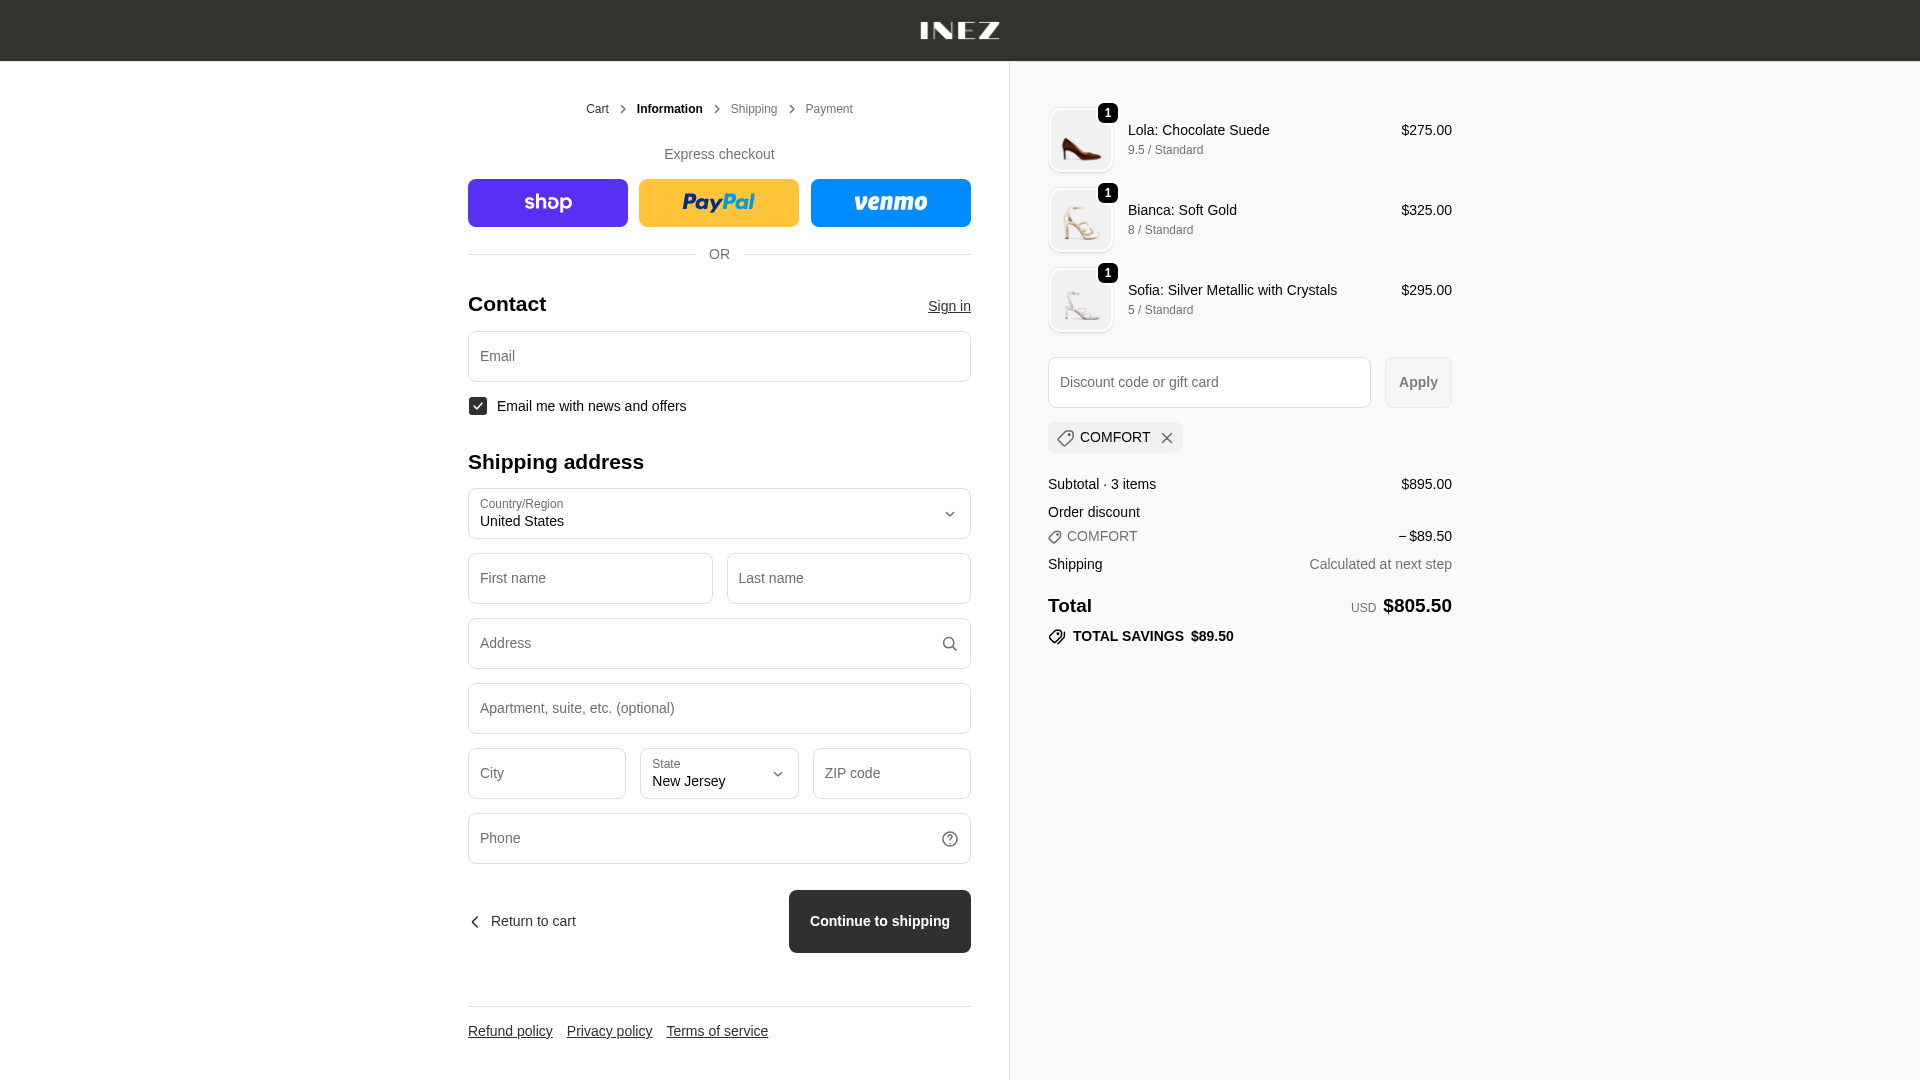Select Venmo express checkout
1920x1080 pixels.
coord(891,203)
